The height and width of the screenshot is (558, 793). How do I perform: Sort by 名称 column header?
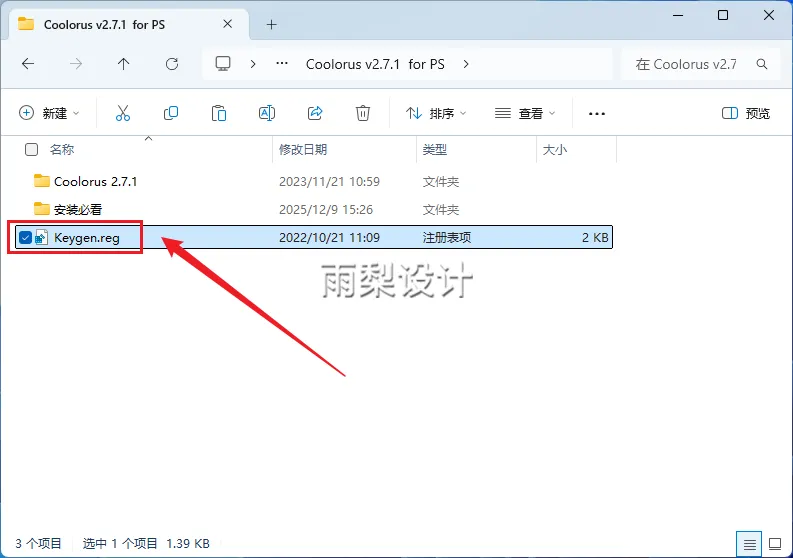[x=62, y=149]
